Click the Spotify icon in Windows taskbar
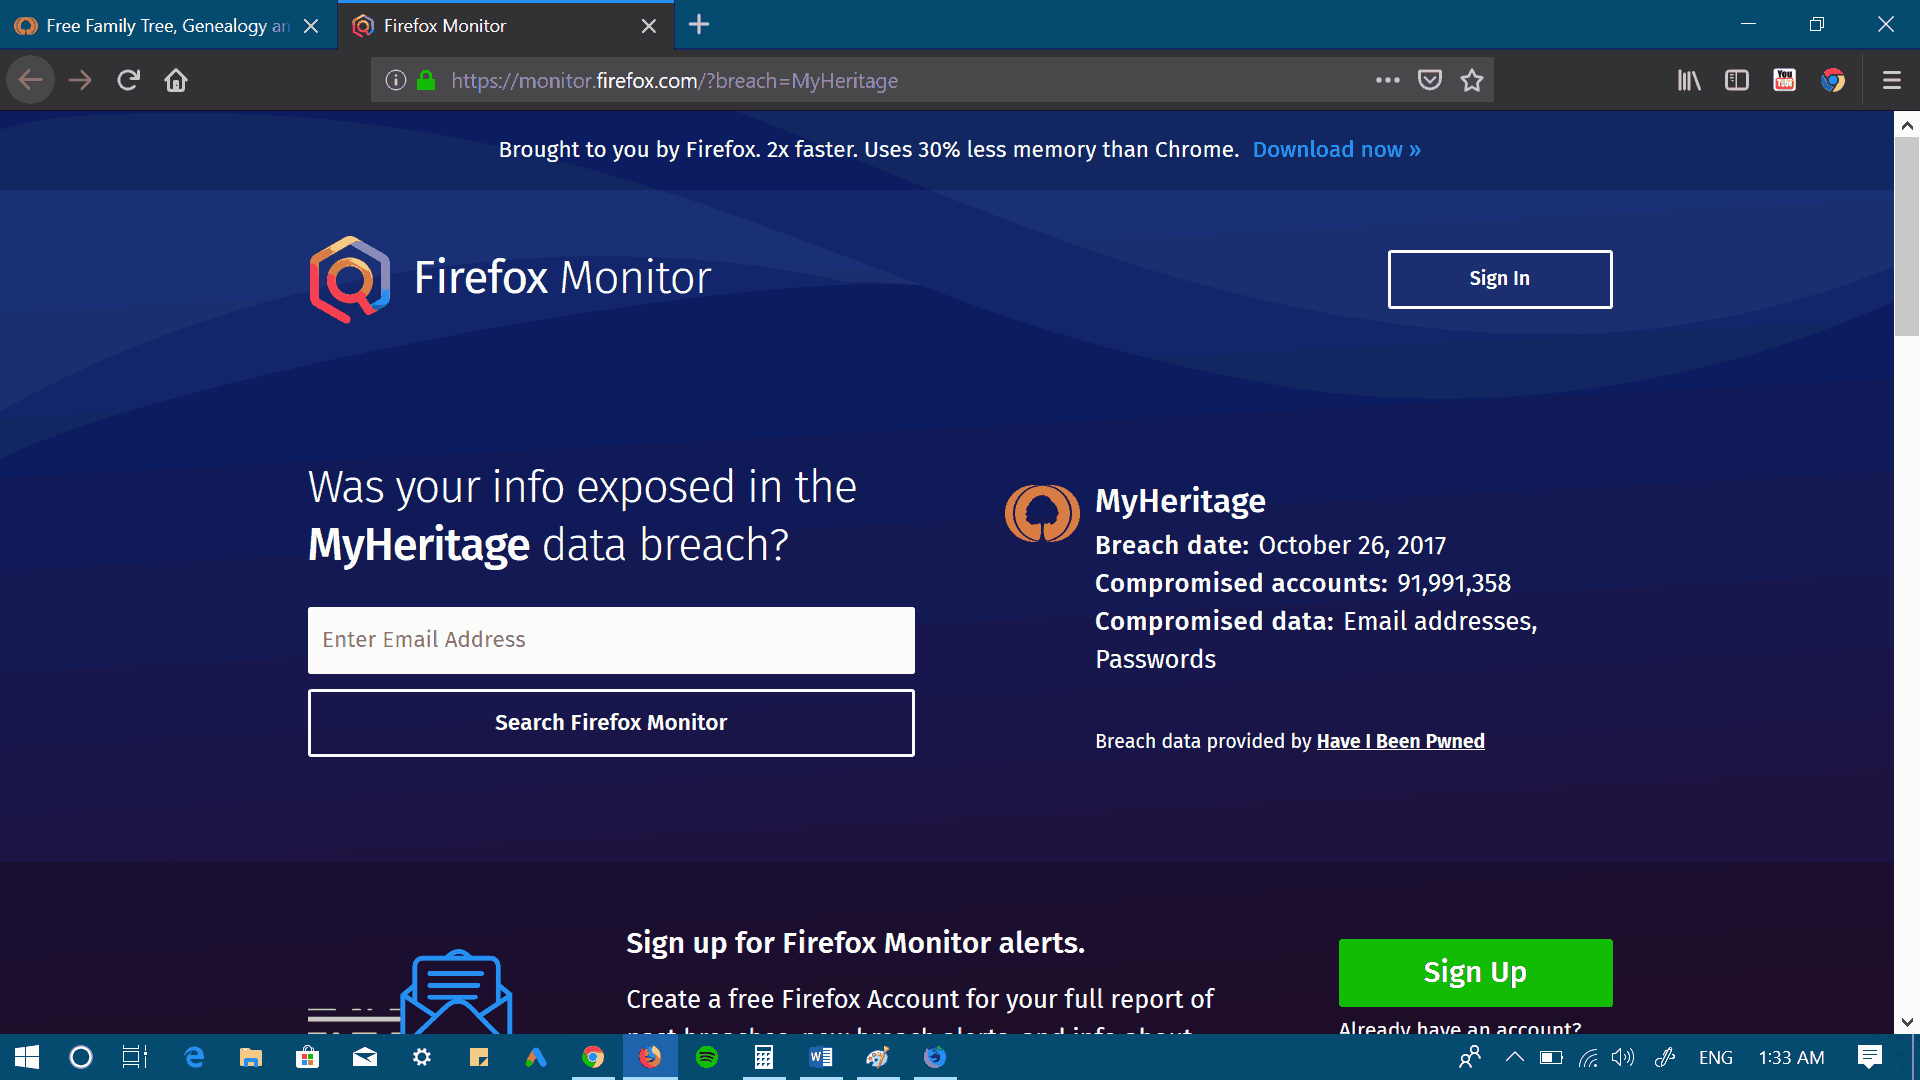1920x1080 pixels. click(x=708, y=1056)
